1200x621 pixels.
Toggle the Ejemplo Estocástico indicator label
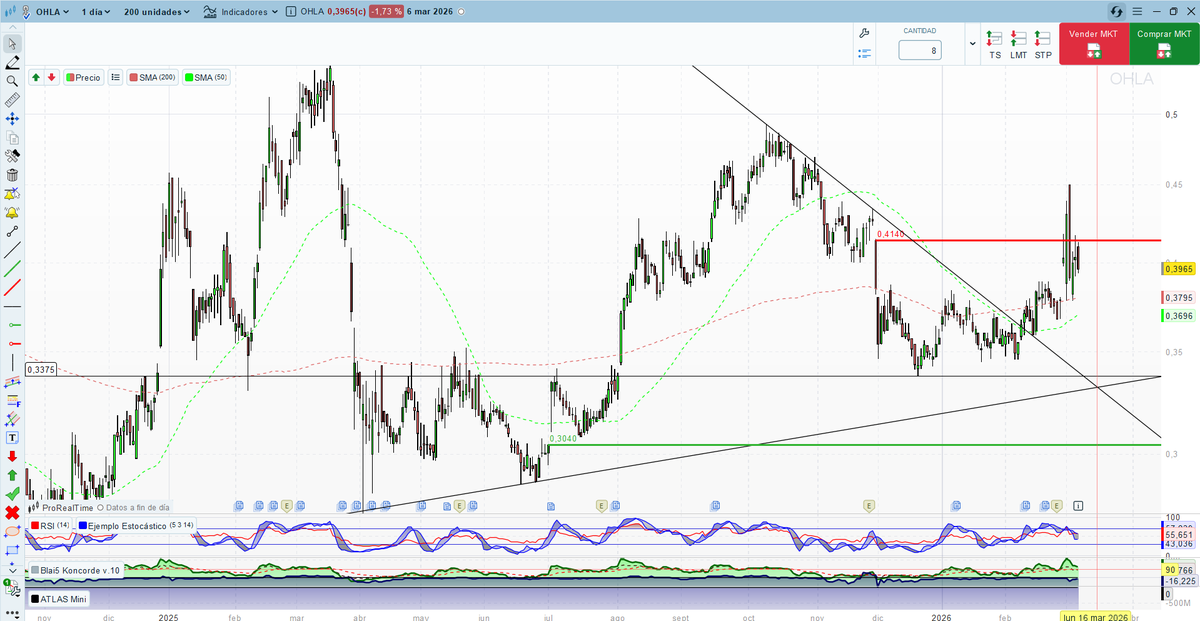(x=136, y=525)
